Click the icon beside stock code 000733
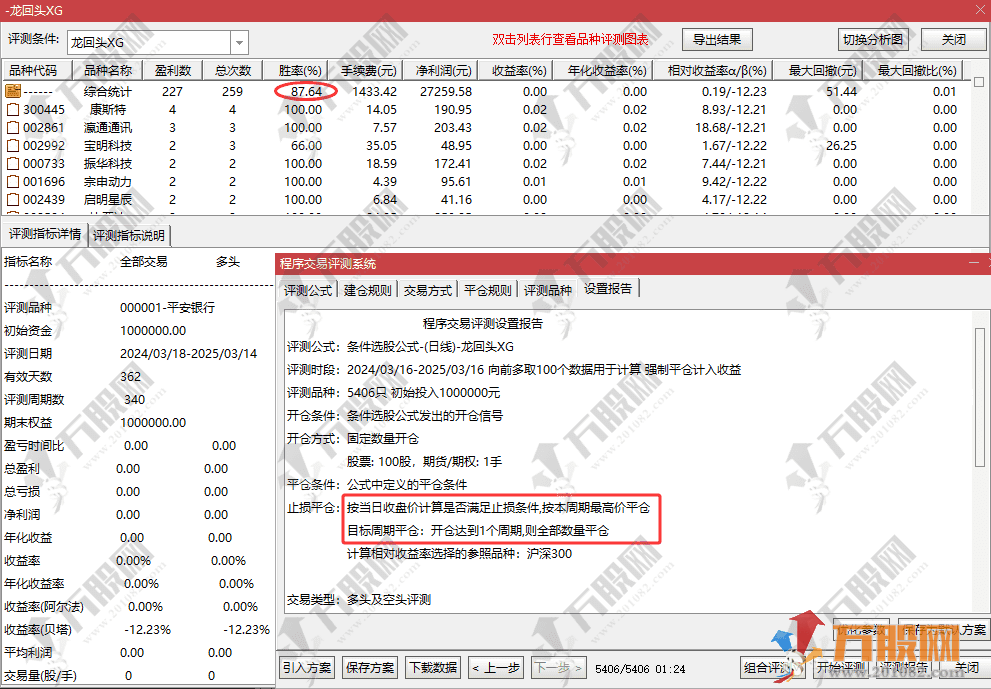The image size is (991, 689). pos(13,164)
